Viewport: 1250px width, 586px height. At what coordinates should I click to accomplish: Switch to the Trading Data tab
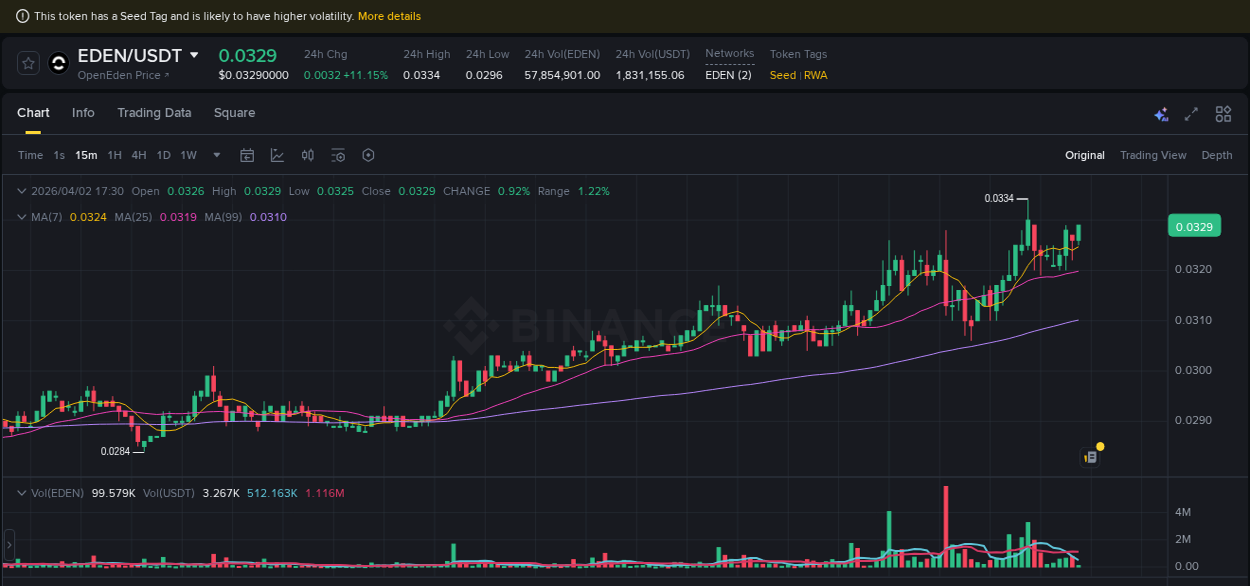coord(154,113)
